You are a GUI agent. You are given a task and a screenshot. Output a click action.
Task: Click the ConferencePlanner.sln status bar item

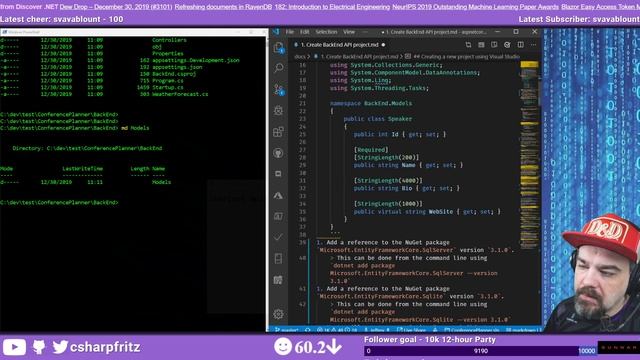[471, 330]
